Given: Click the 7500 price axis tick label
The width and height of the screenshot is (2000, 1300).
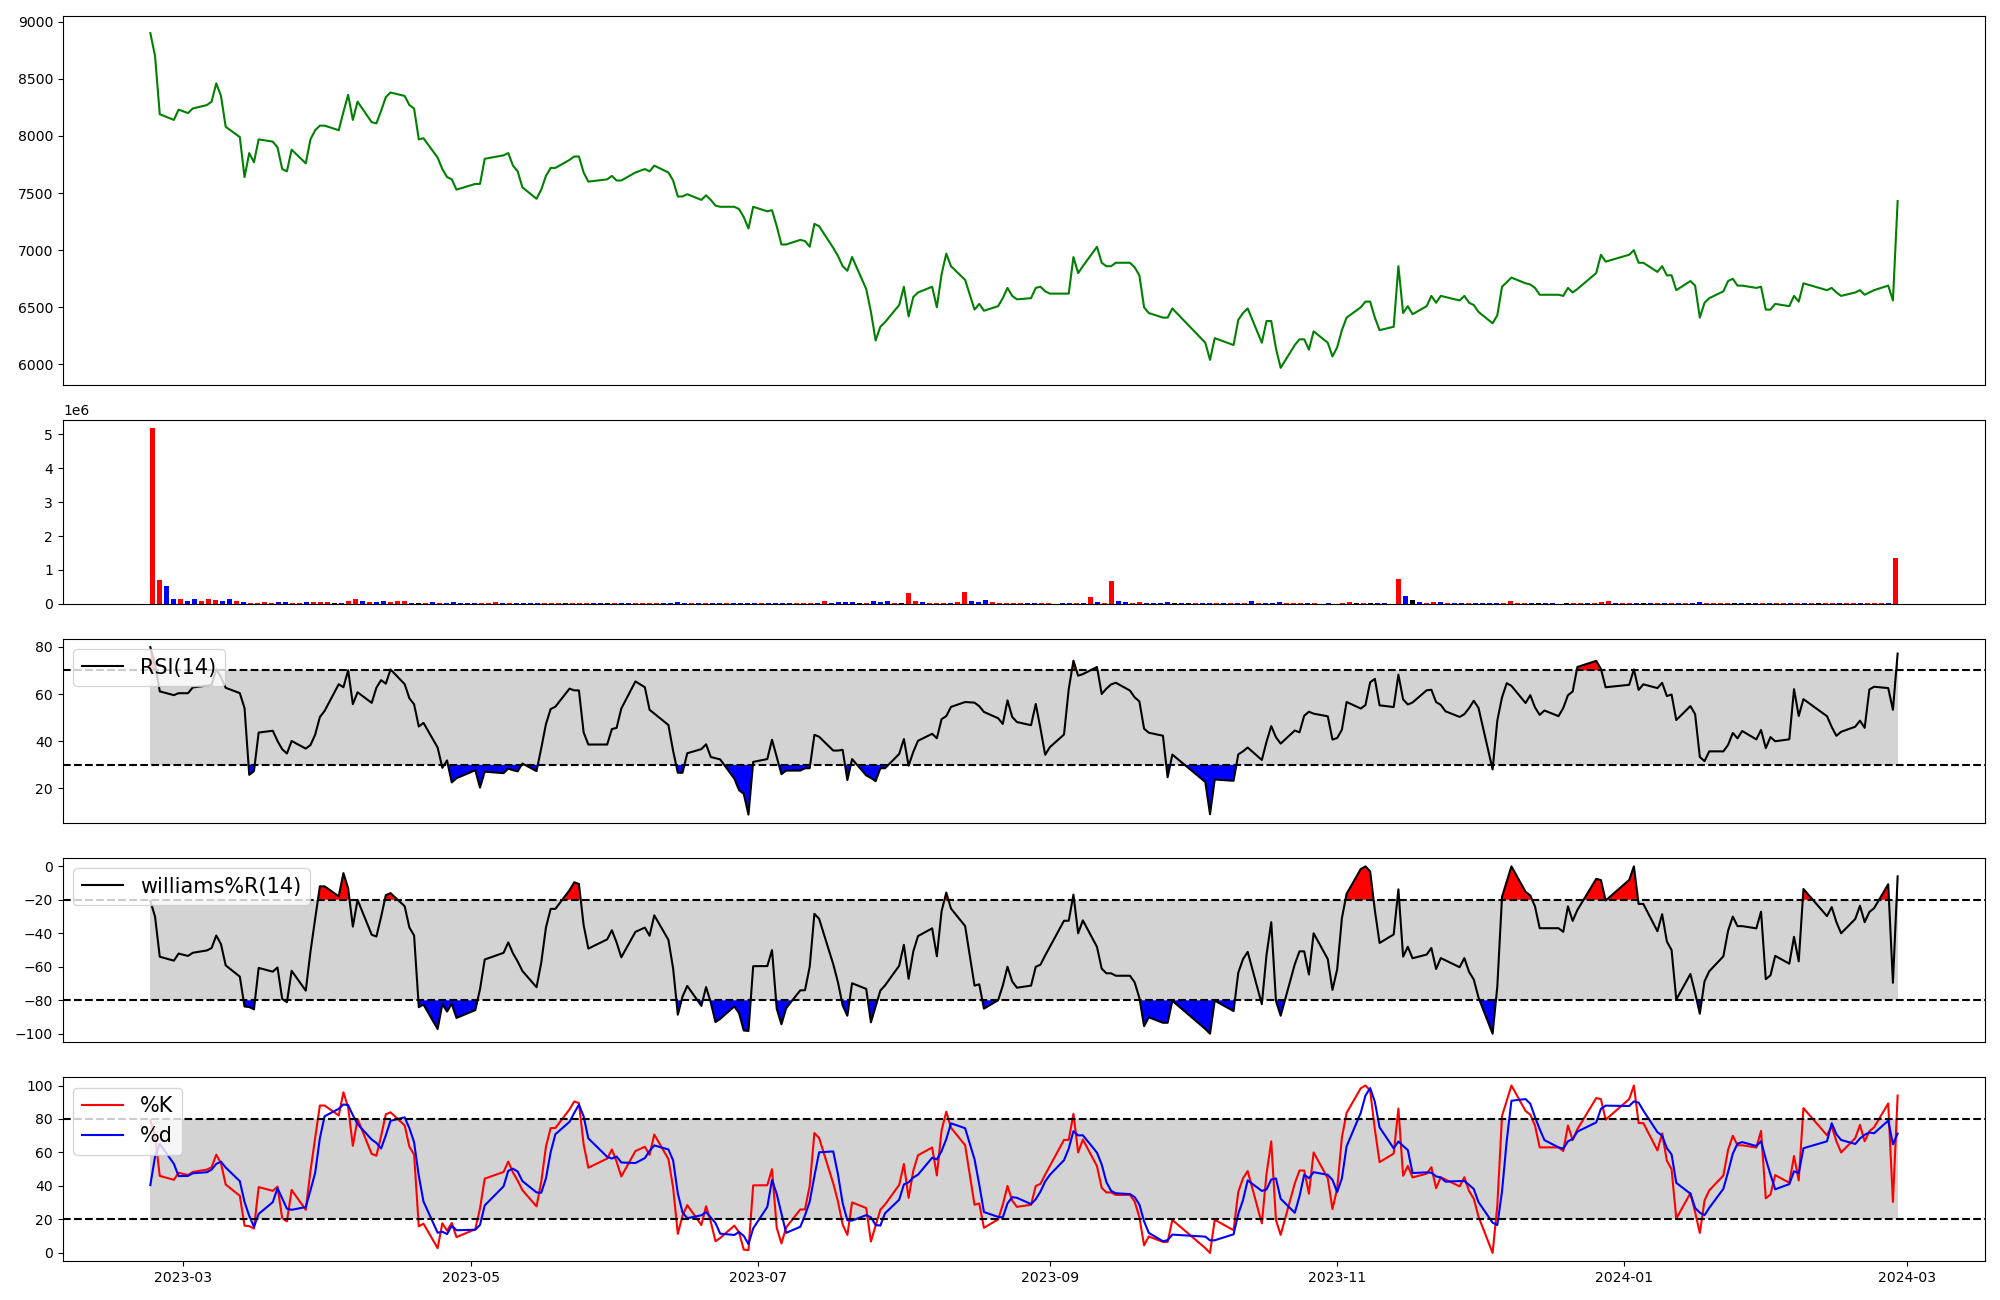Looking at the screenshot, I should coord(37,194).
